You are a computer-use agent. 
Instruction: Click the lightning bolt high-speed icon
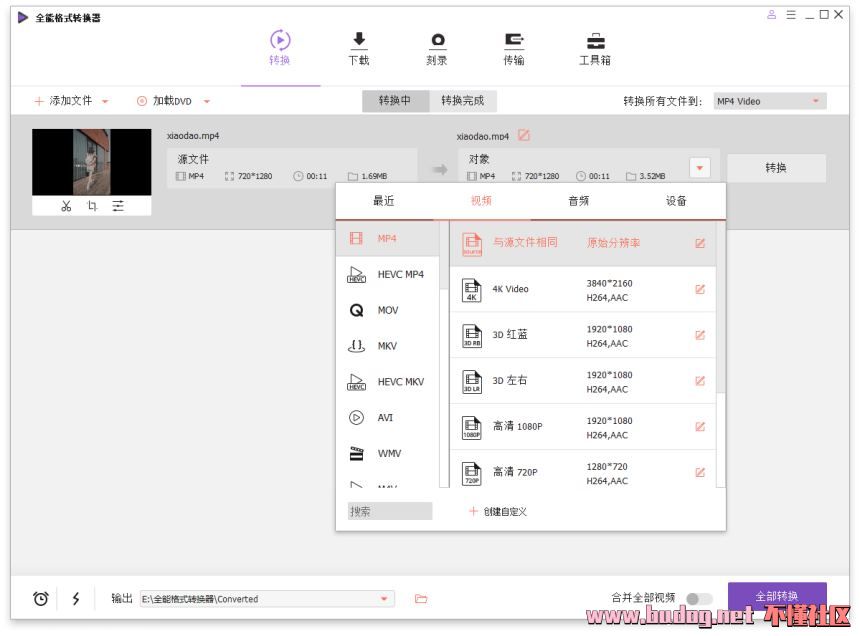coord(76,599)
